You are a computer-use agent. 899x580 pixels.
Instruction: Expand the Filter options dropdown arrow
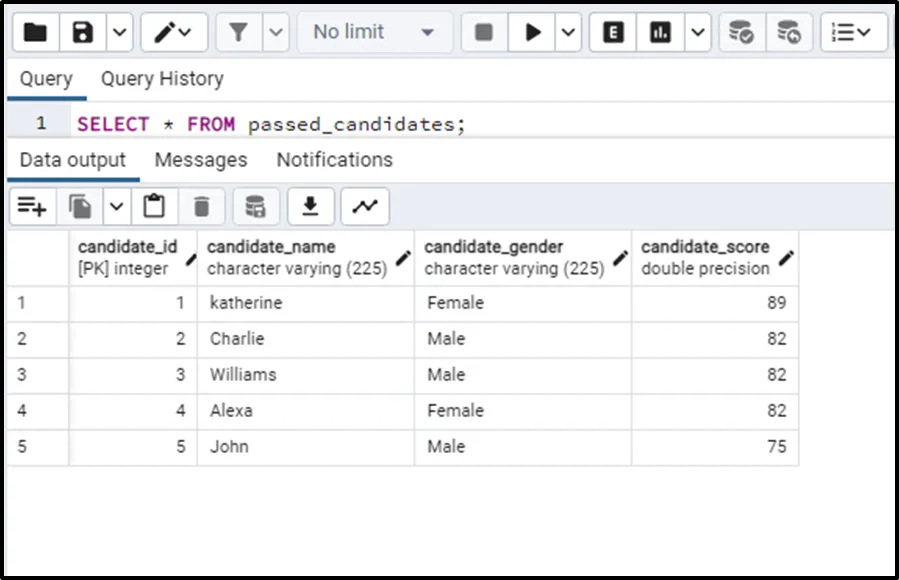[x=275, y=33]
